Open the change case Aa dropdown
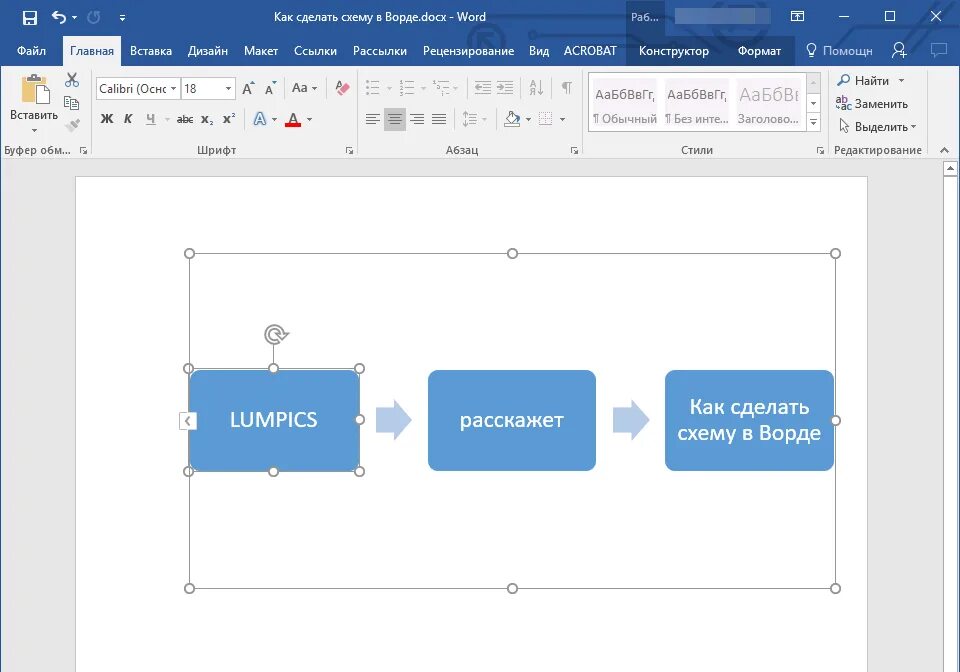 click(304, 88)
